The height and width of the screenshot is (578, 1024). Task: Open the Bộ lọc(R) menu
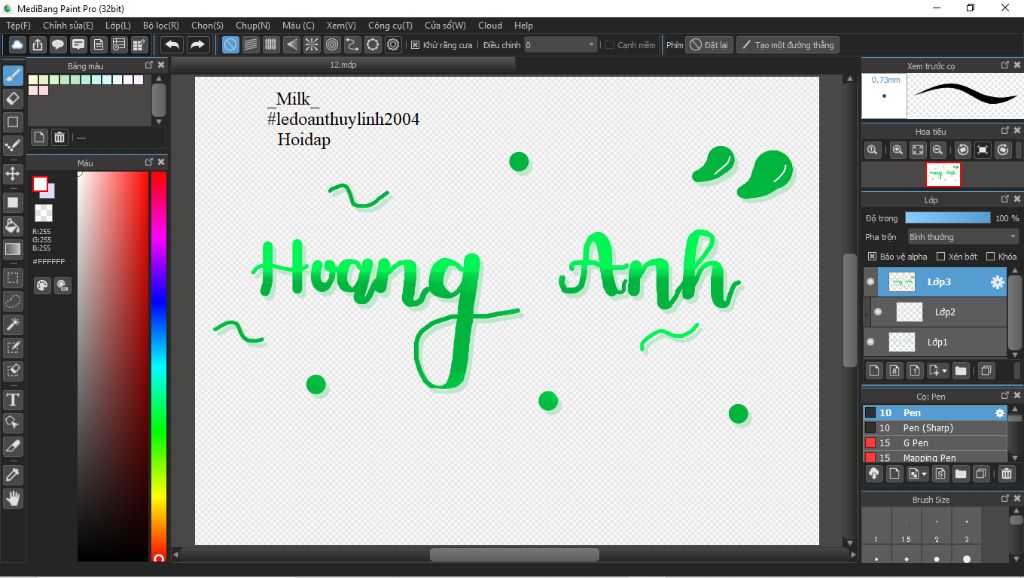click(161, 25)
